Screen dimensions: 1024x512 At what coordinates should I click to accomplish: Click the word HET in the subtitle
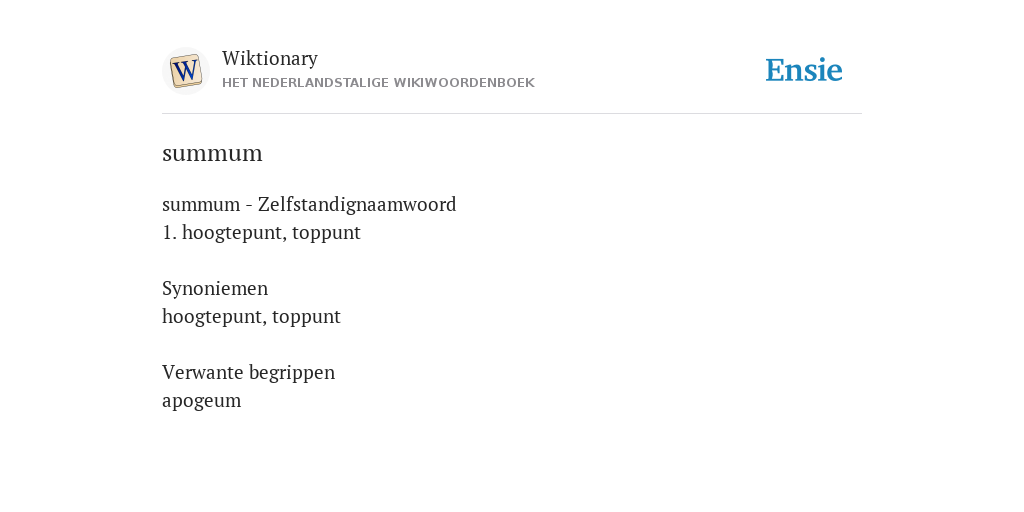(x=235, y=83)
